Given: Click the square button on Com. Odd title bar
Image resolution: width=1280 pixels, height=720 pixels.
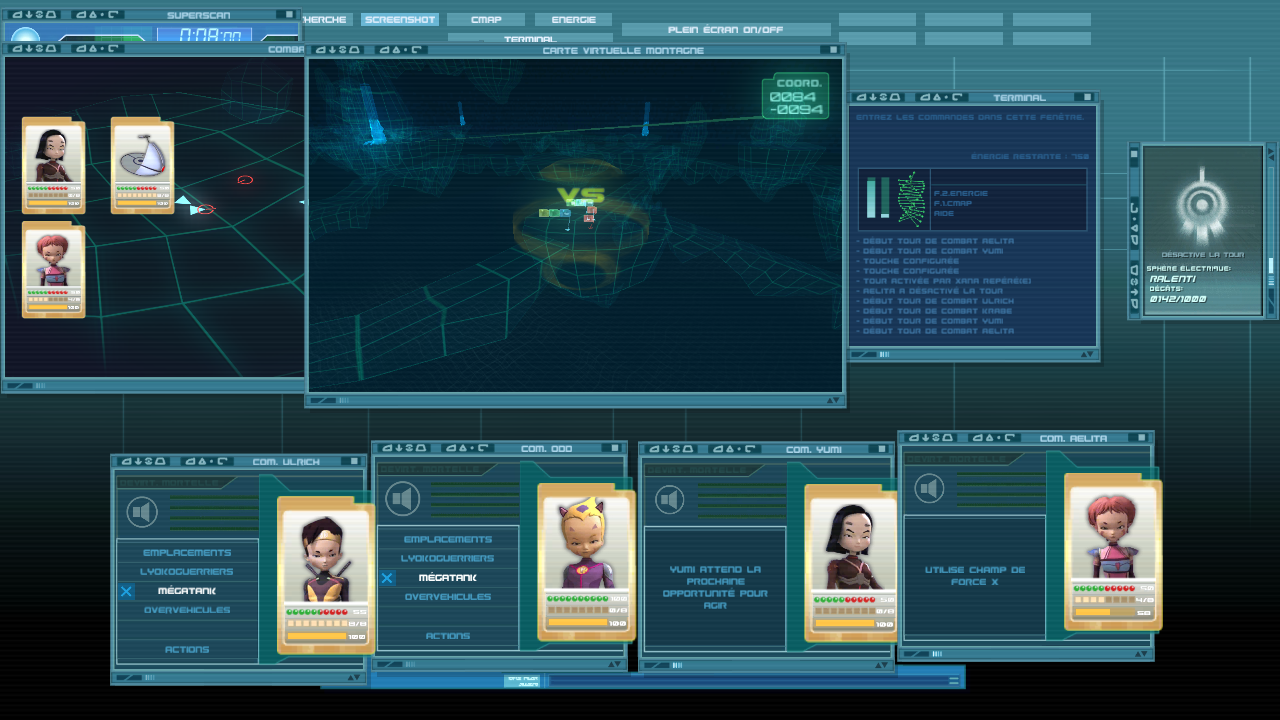Looking at the screenshot, I should [x=614, y=448].
